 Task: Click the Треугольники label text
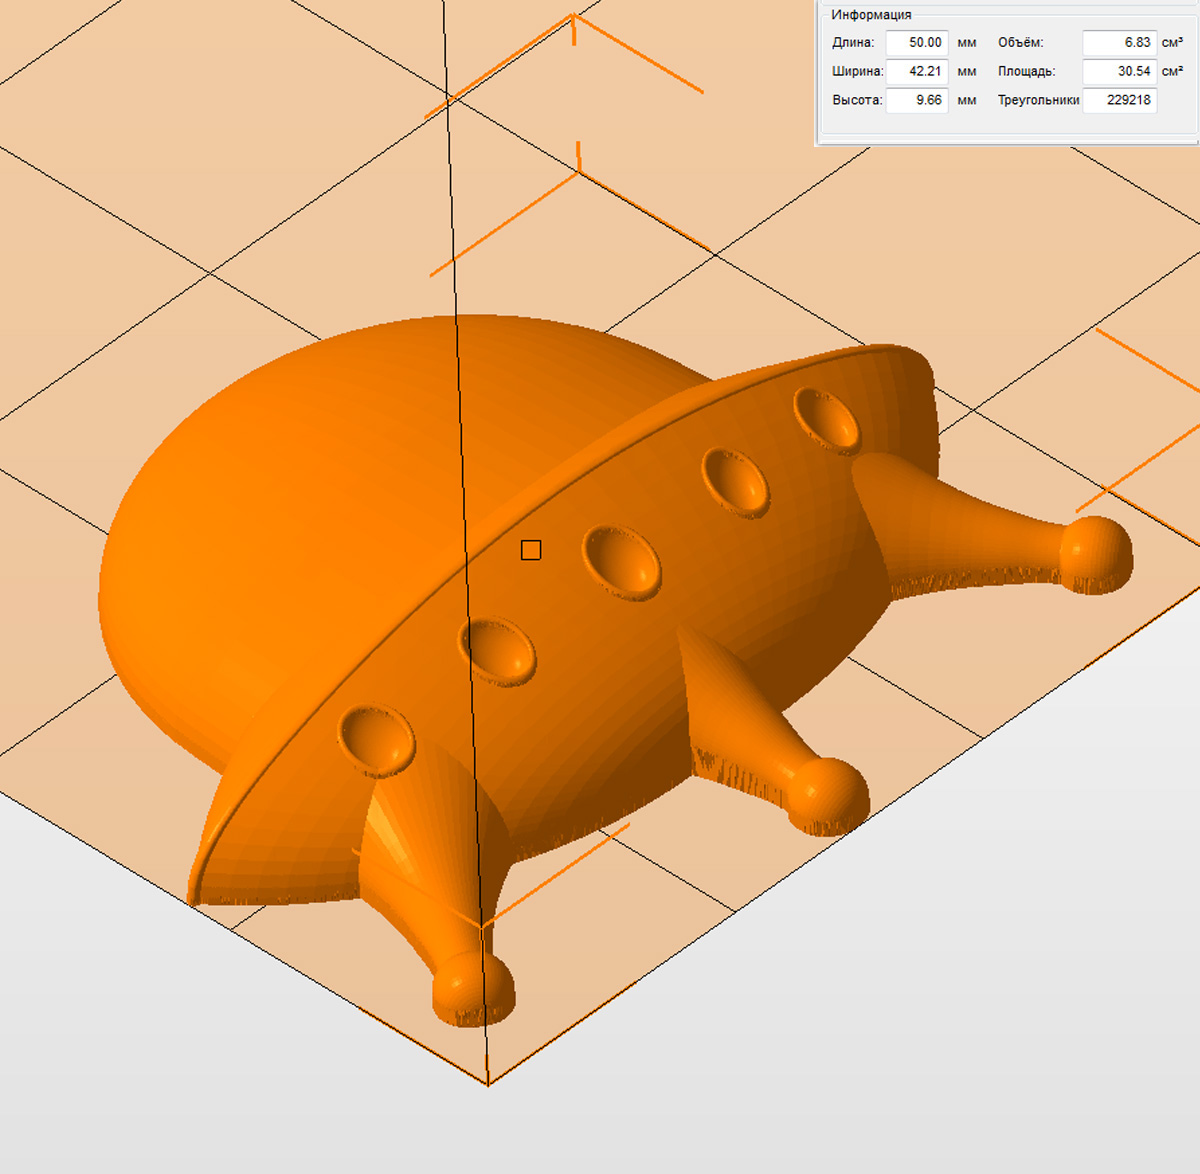pos(1038,100)
